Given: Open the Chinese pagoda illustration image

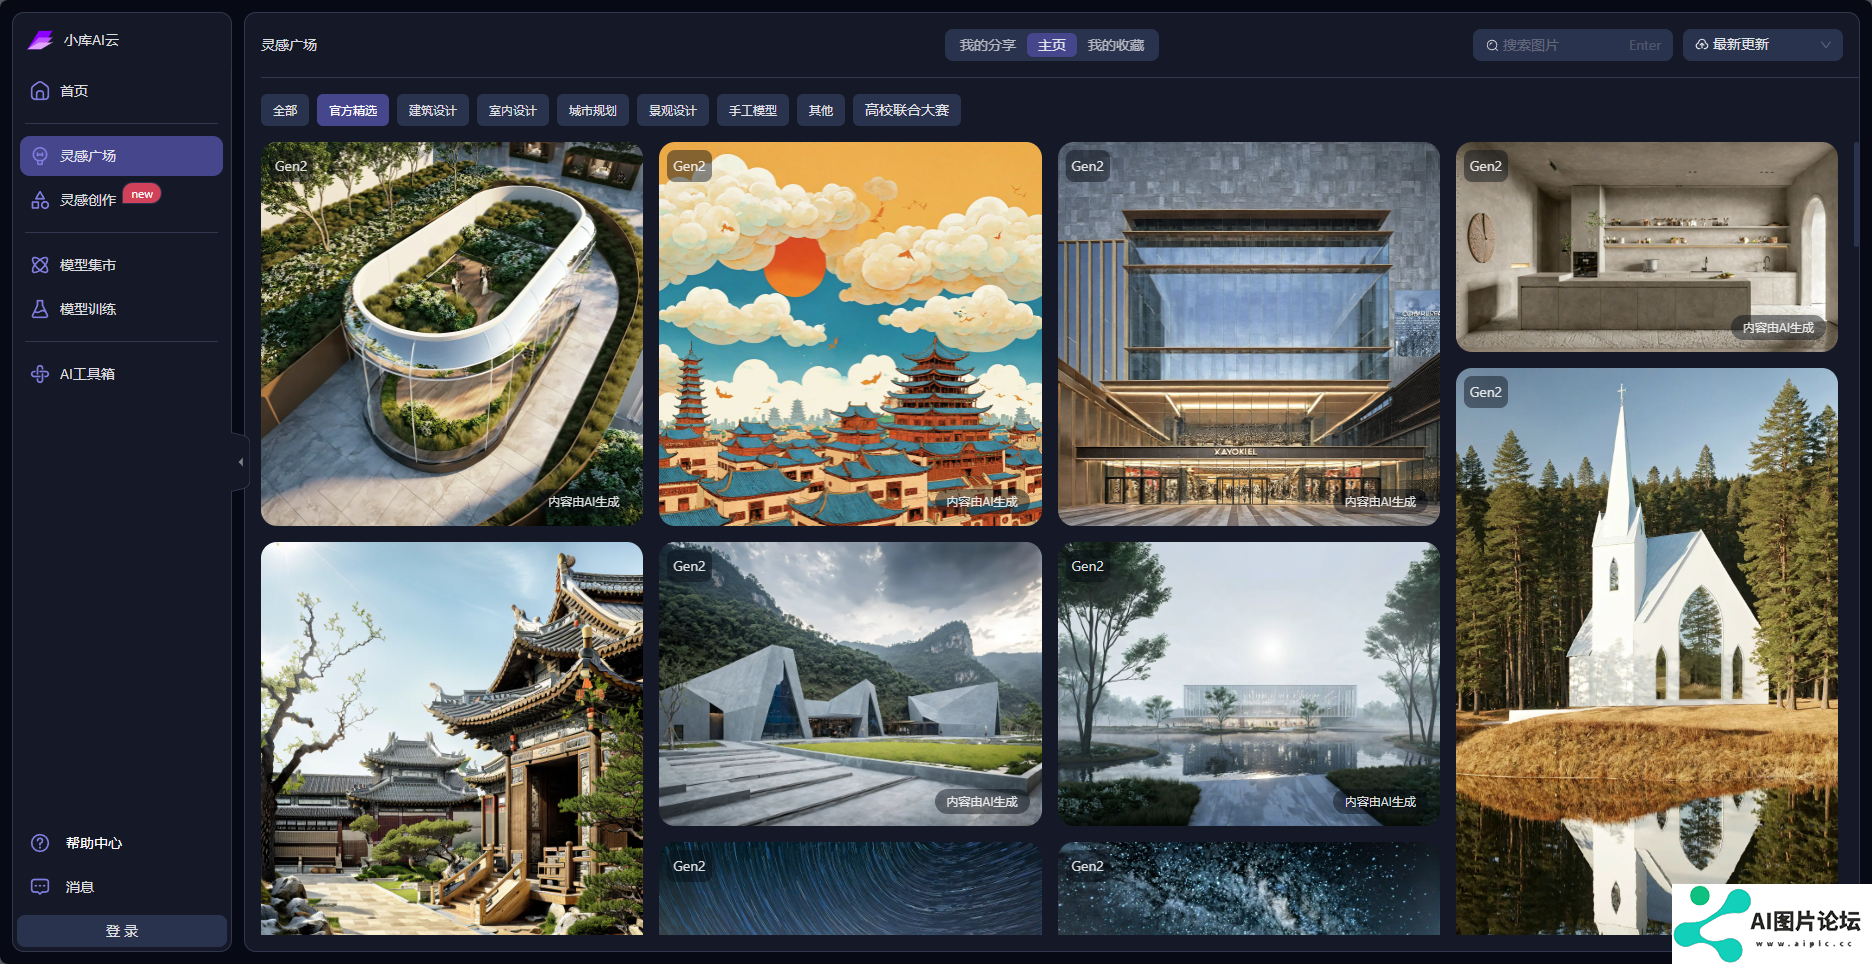Looking at the screenshot, I should (x=850, y=334).
